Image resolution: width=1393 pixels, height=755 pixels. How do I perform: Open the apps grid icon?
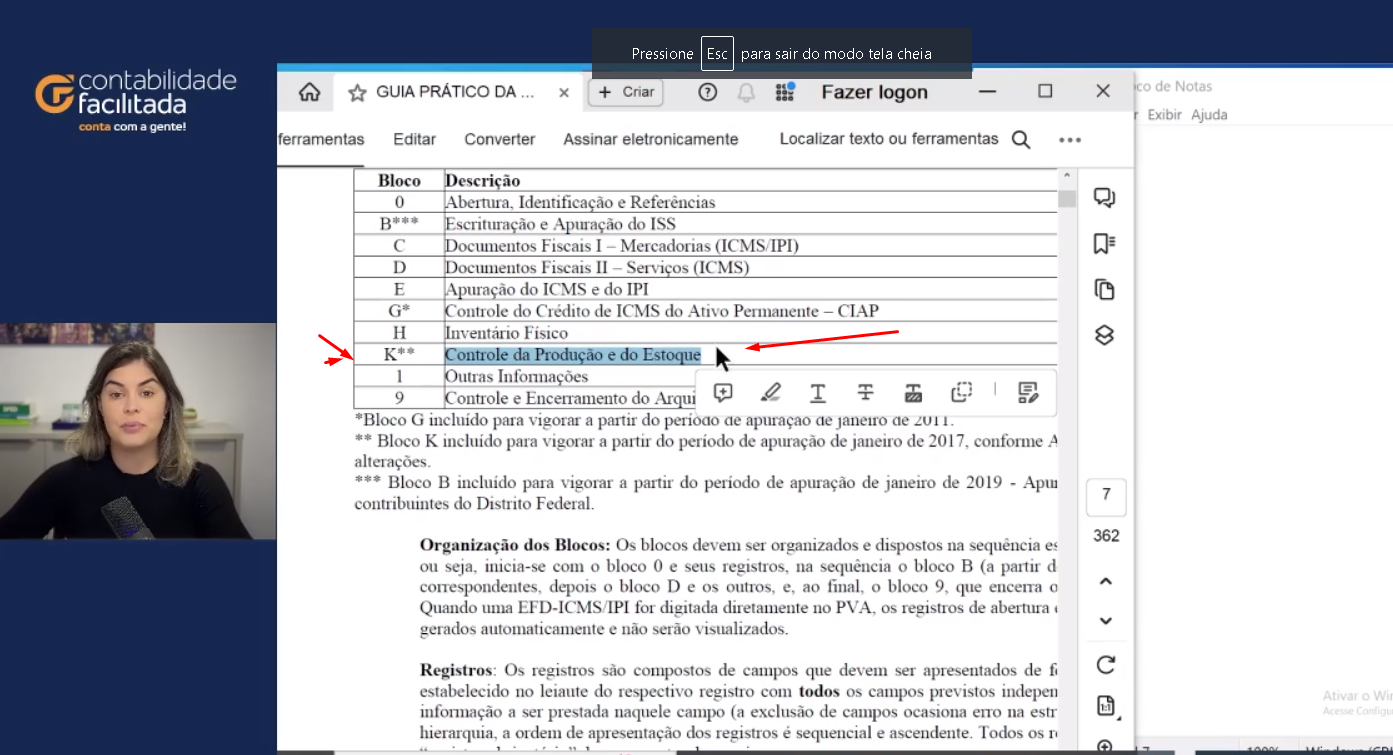point(785,92)
